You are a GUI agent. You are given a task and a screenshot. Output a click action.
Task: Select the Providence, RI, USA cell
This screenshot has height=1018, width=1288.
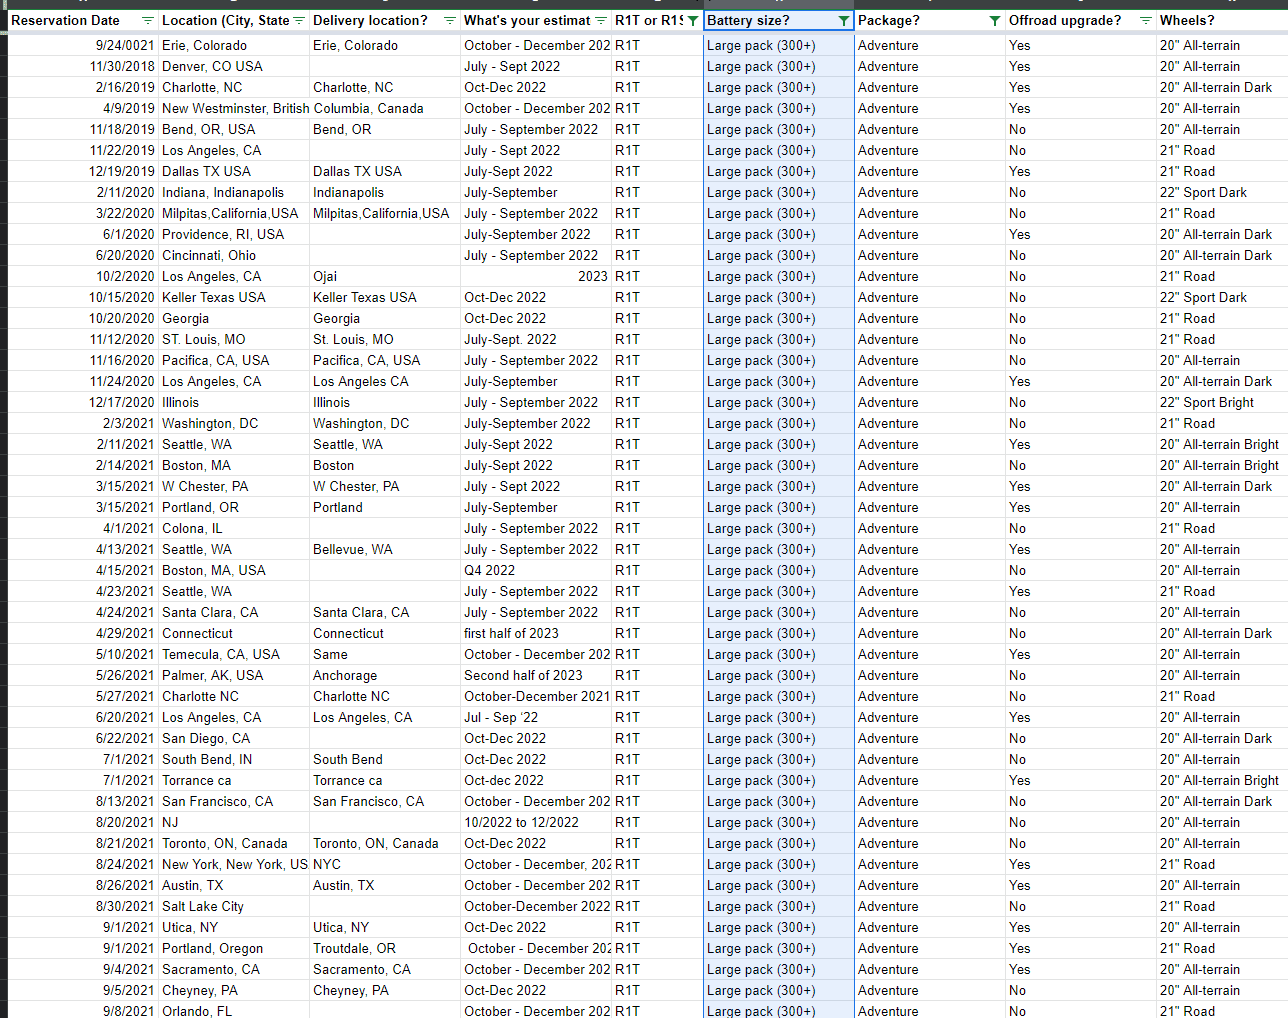coord(234,235)
